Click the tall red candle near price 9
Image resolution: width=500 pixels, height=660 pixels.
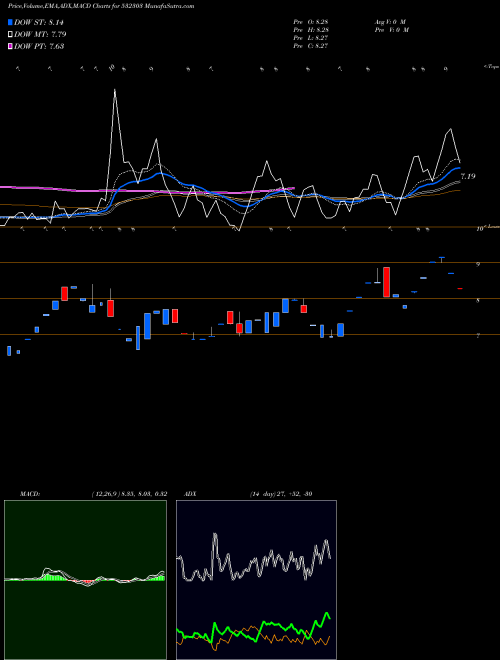coord(386,282)
